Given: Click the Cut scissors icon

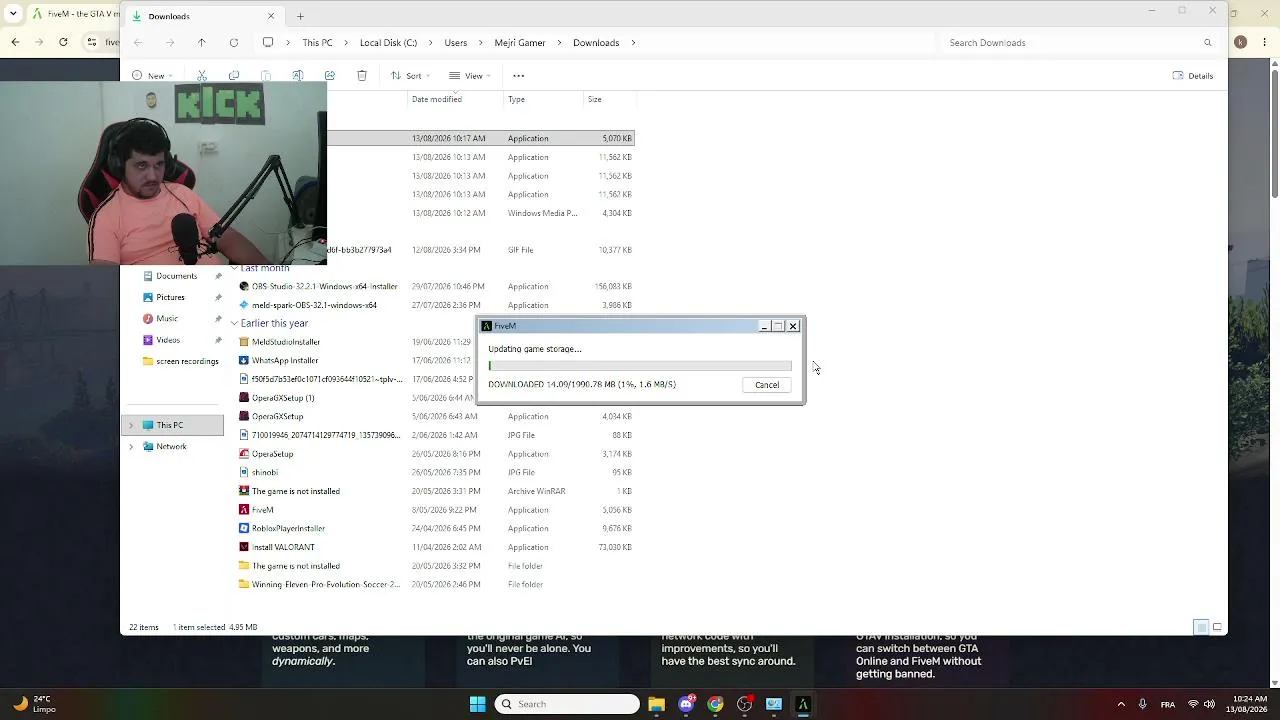Looking at the screenshot, I should 202,76.
